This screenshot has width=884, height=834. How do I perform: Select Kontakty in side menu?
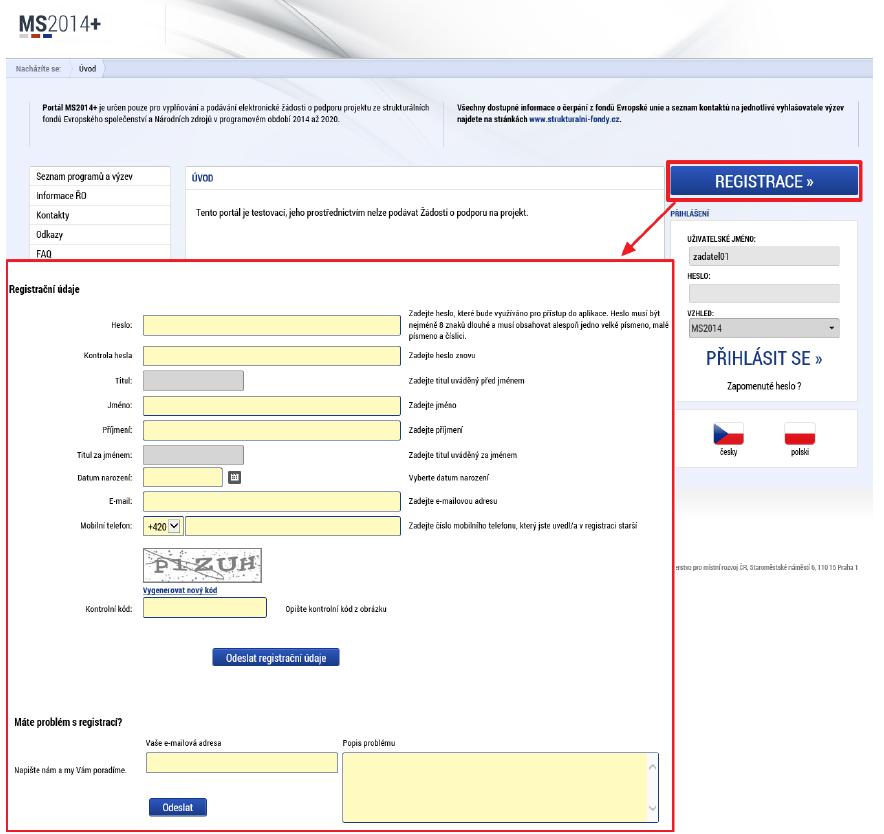tap(100, 215)
